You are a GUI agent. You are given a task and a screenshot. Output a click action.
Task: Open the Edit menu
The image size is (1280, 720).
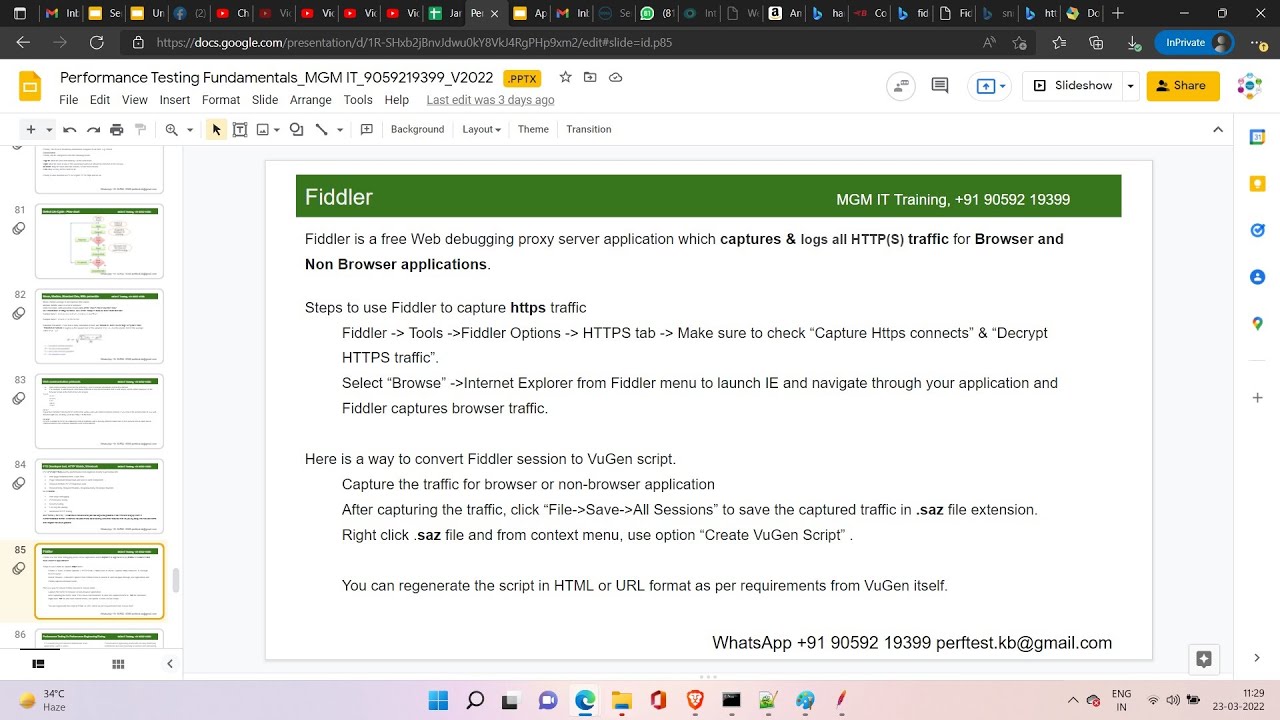100,100
